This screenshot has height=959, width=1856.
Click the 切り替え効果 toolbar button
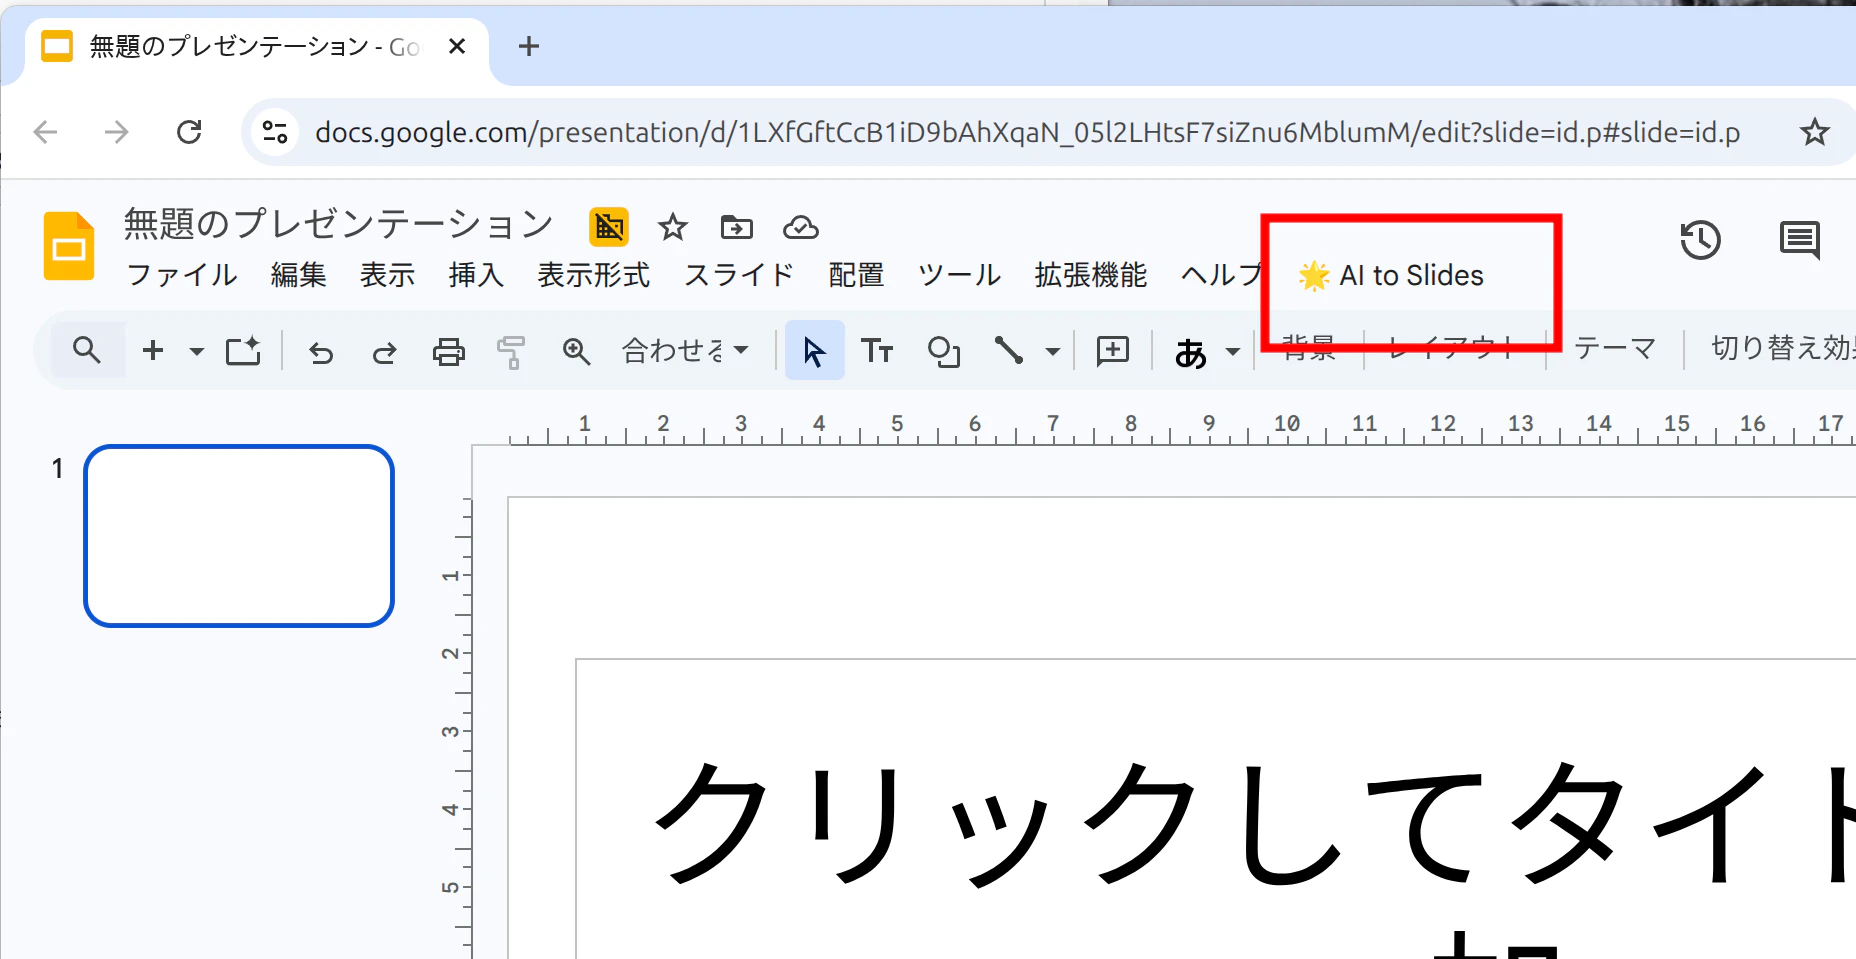pos(1782,348)
